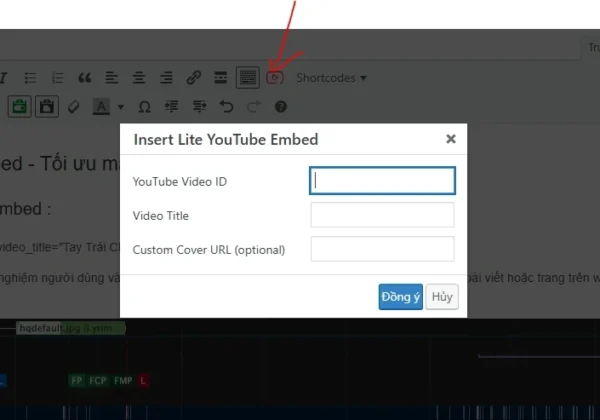Toggle the toolbar kitchen sink

pyautogui.click(x=248, y=78)
